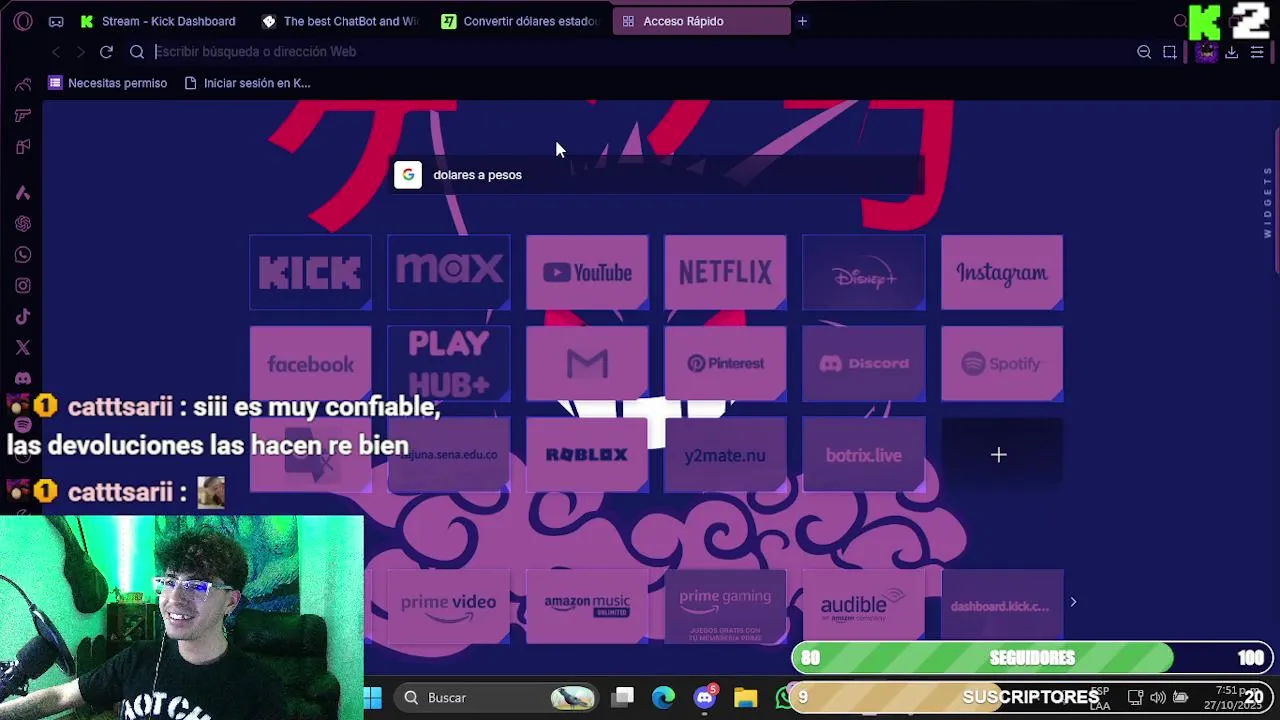
Task: Open Easy Setup sliders icon
Action: click(x=1257, y=52)
